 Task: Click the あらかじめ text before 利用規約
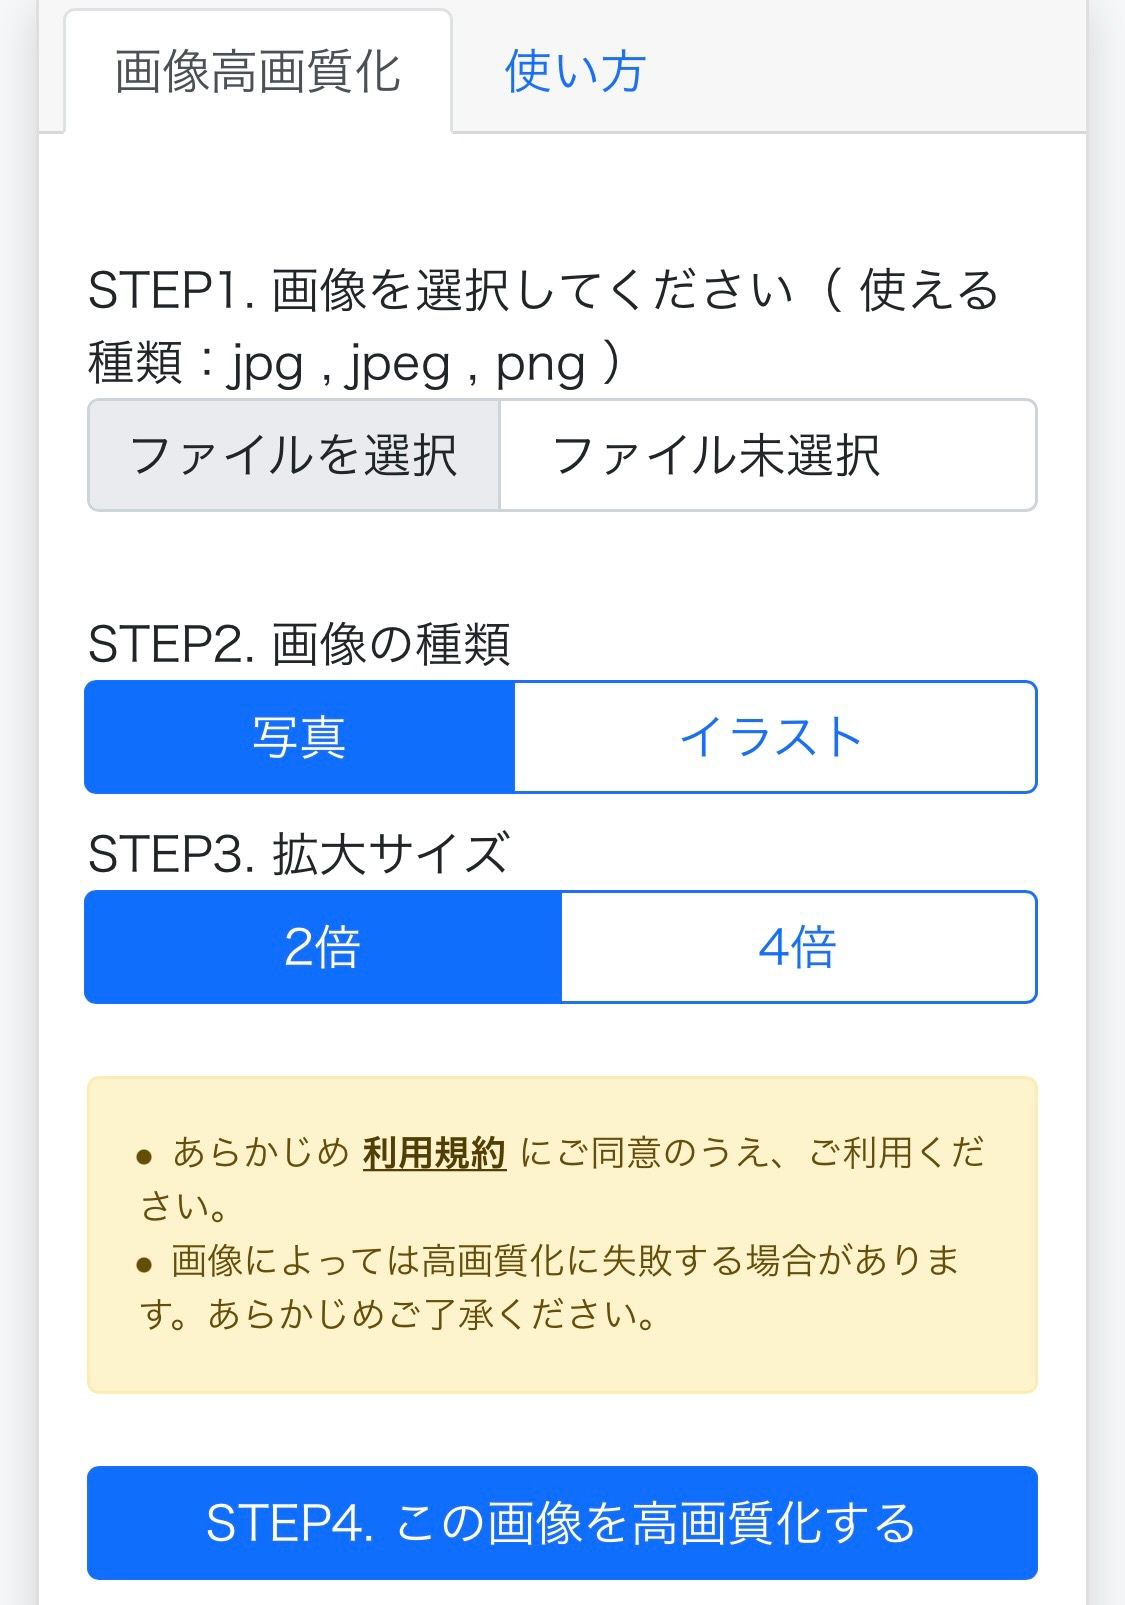tap(261, 1153)
